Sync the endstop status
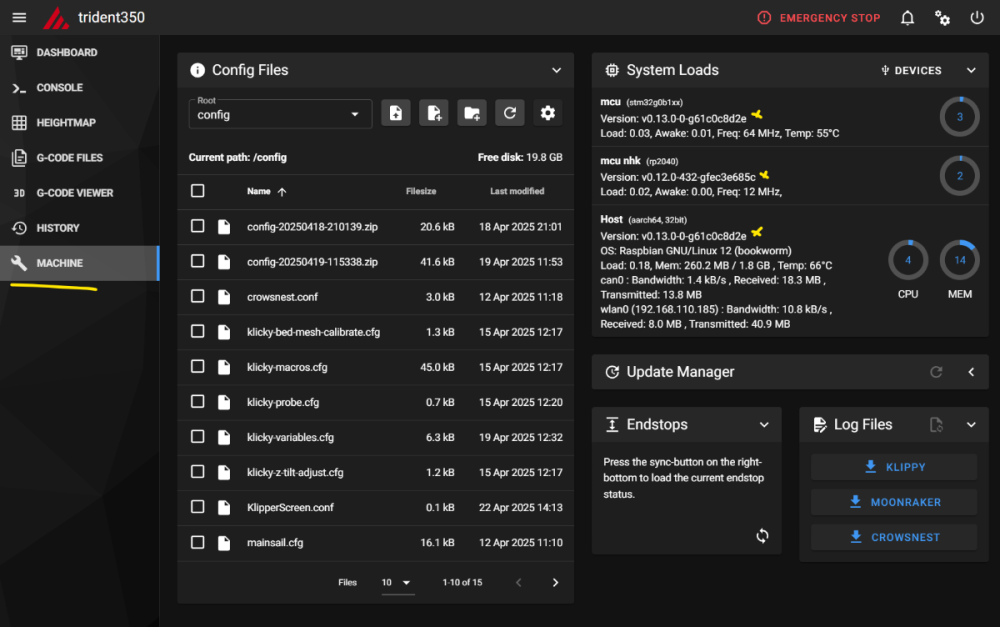This screenshot has width=1000, height=627. (762, 536)
